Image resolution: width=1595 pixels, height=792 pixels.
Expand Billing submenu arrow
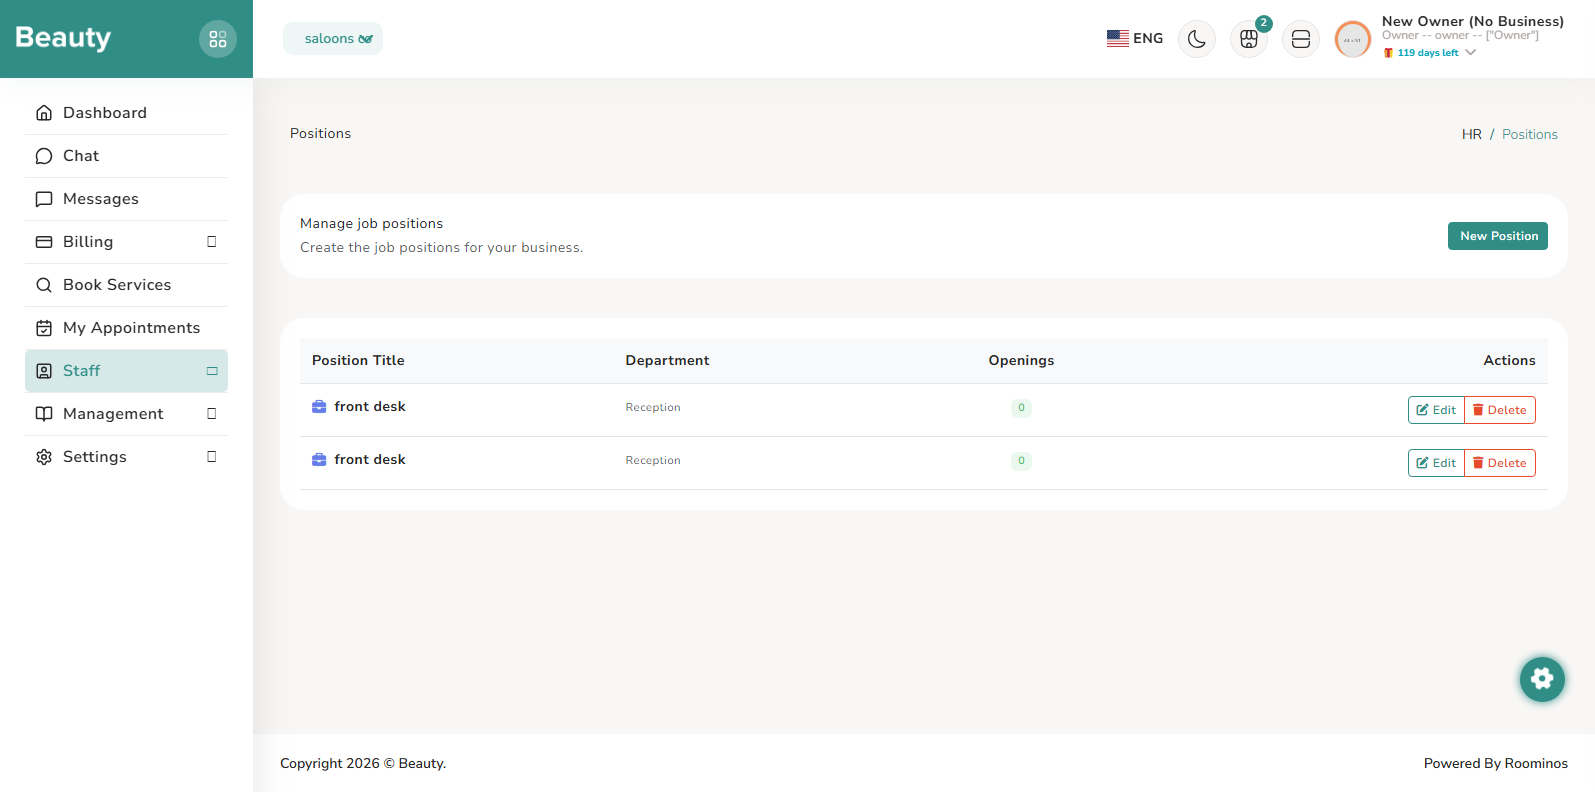[212, 242]
